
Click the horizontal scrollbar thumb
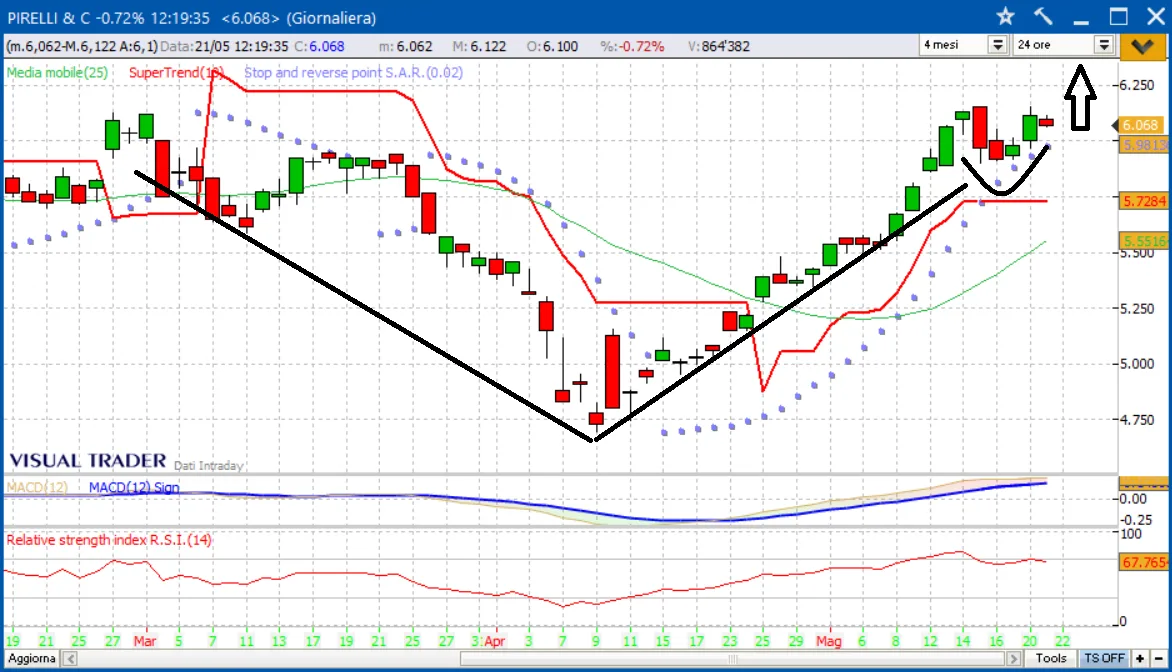pos(732,659)
